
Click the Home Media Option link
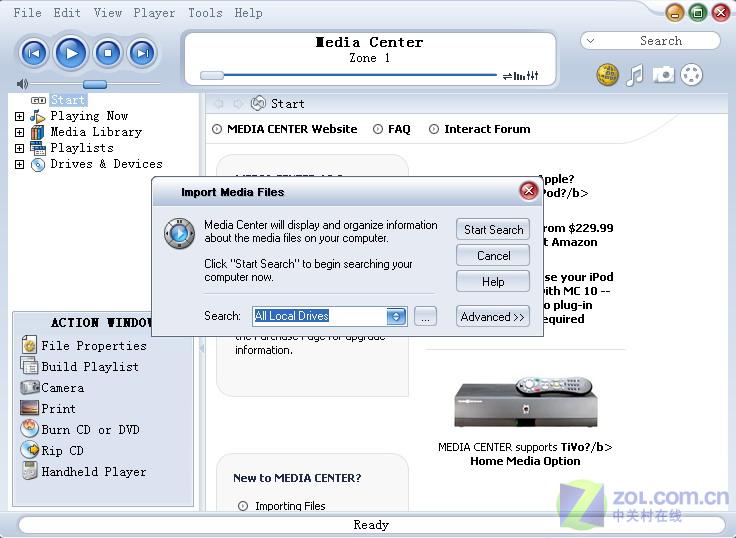[x=525, y=461]
